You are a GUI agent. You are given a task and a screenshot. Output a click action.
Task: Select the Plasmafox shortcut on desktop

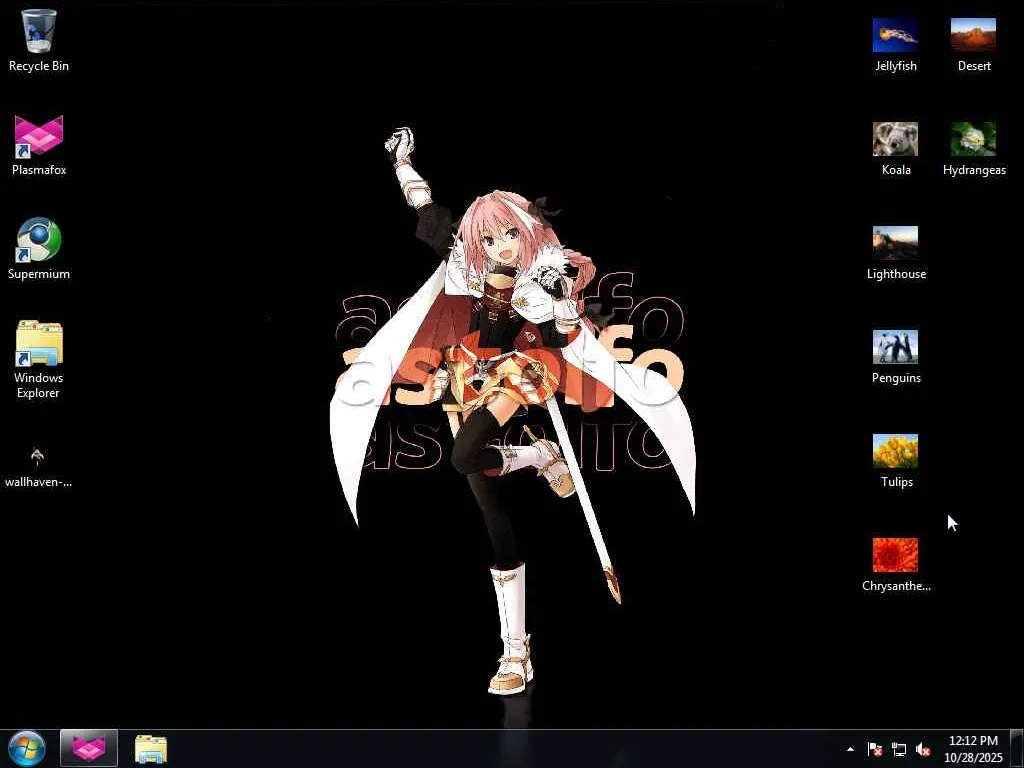[x=39, y=144]
